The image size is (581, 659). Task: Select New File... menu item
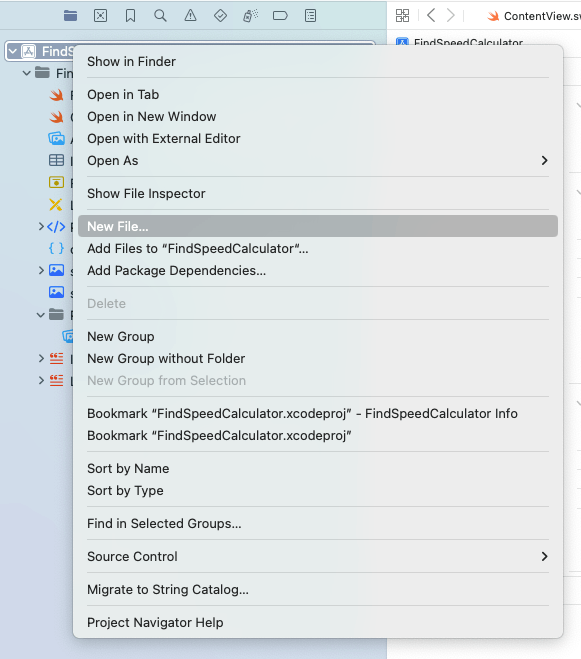coord(318,227)
